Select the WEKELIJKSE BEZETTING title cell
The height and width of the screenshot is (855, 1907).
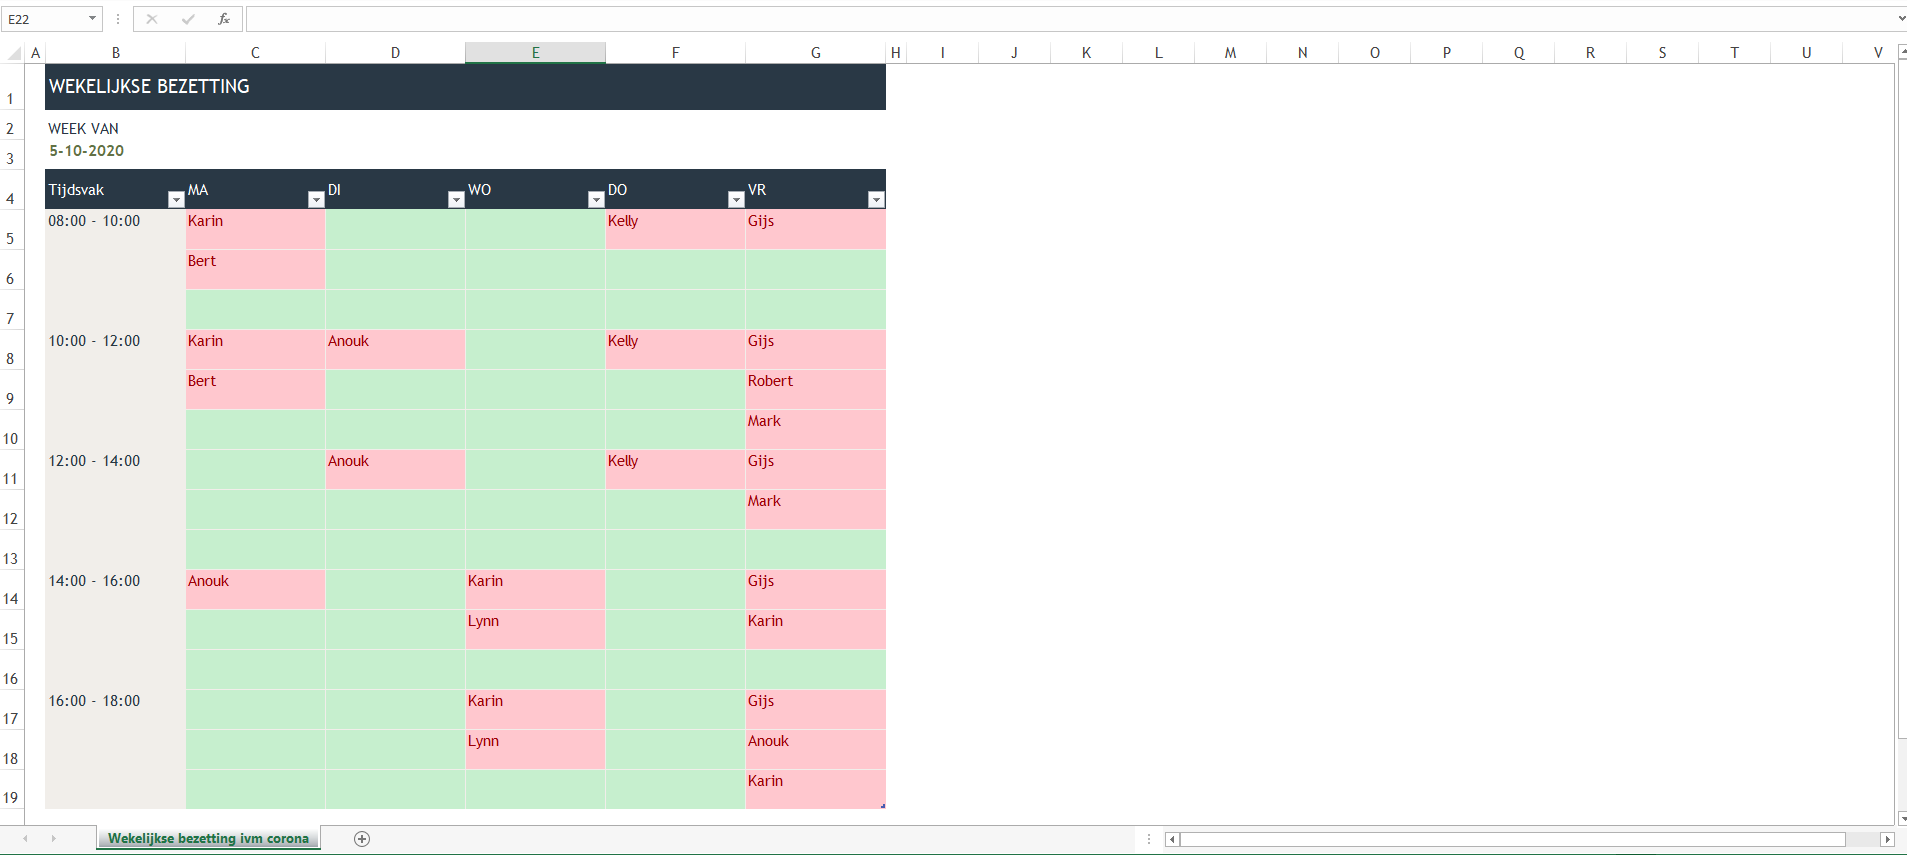pyautogui.click(x=465, y=87)
